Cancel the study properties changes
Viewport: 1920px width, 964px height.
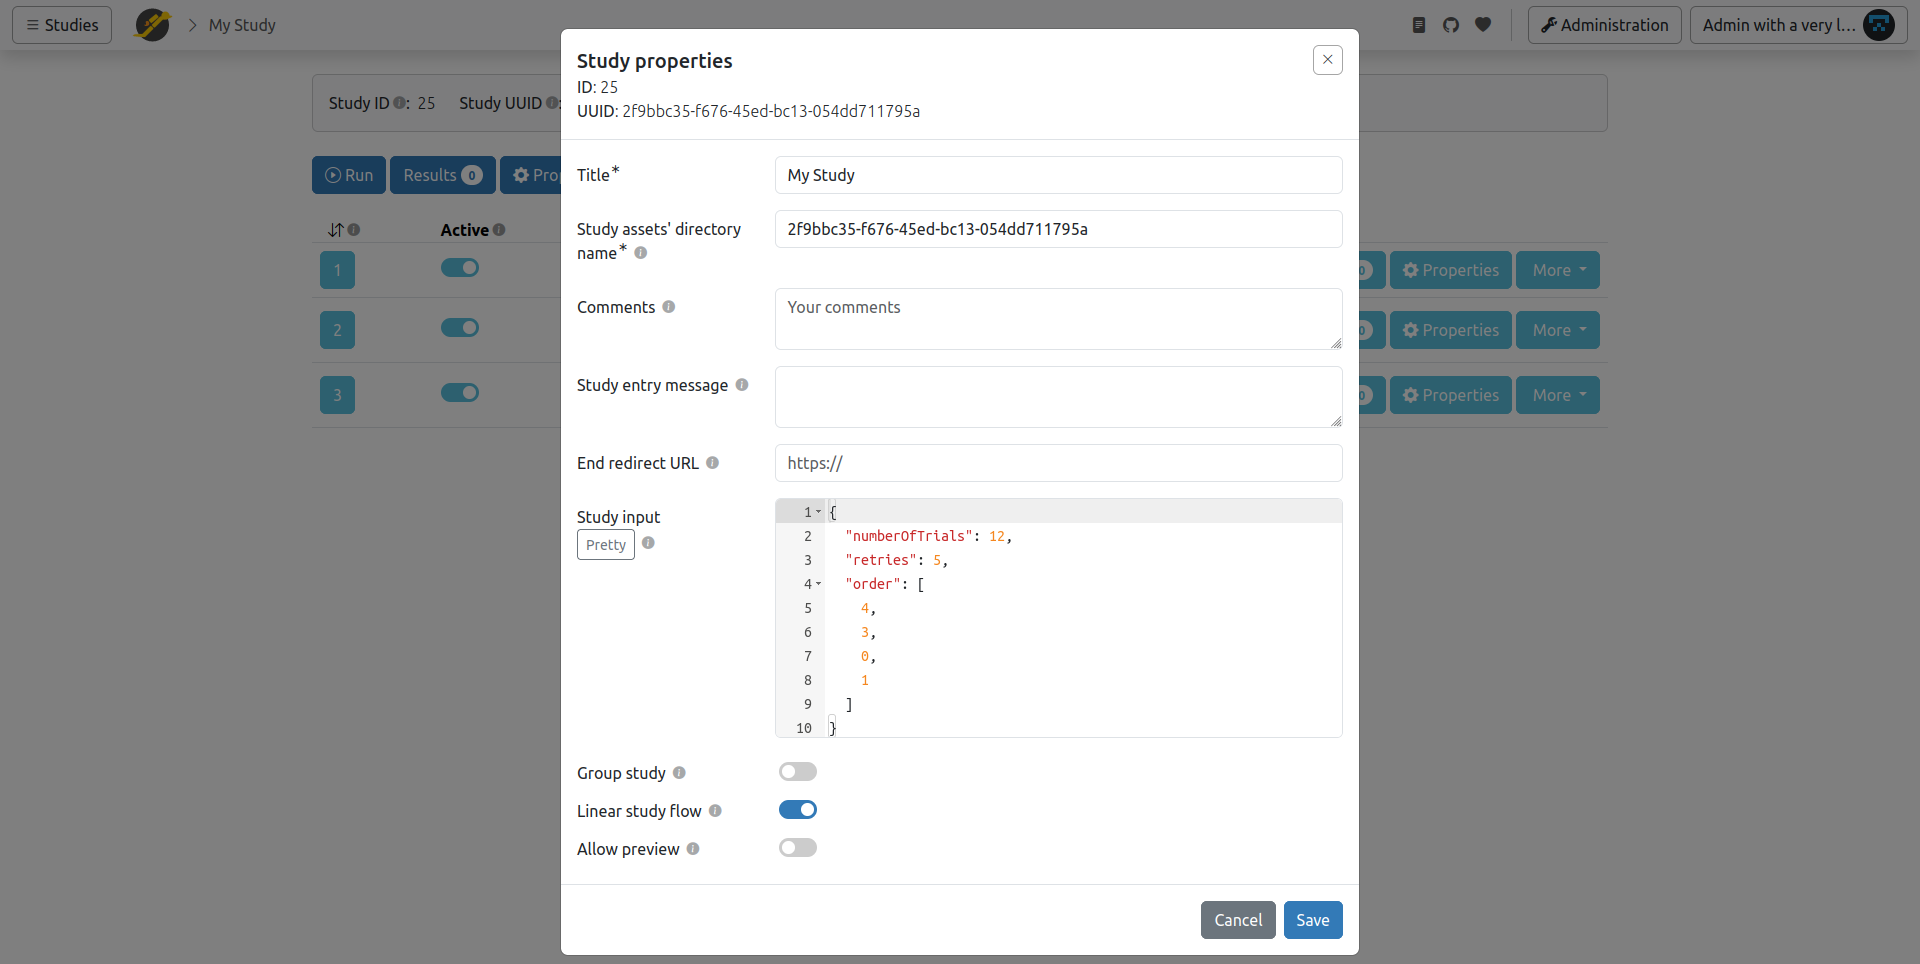(1238, 920)
